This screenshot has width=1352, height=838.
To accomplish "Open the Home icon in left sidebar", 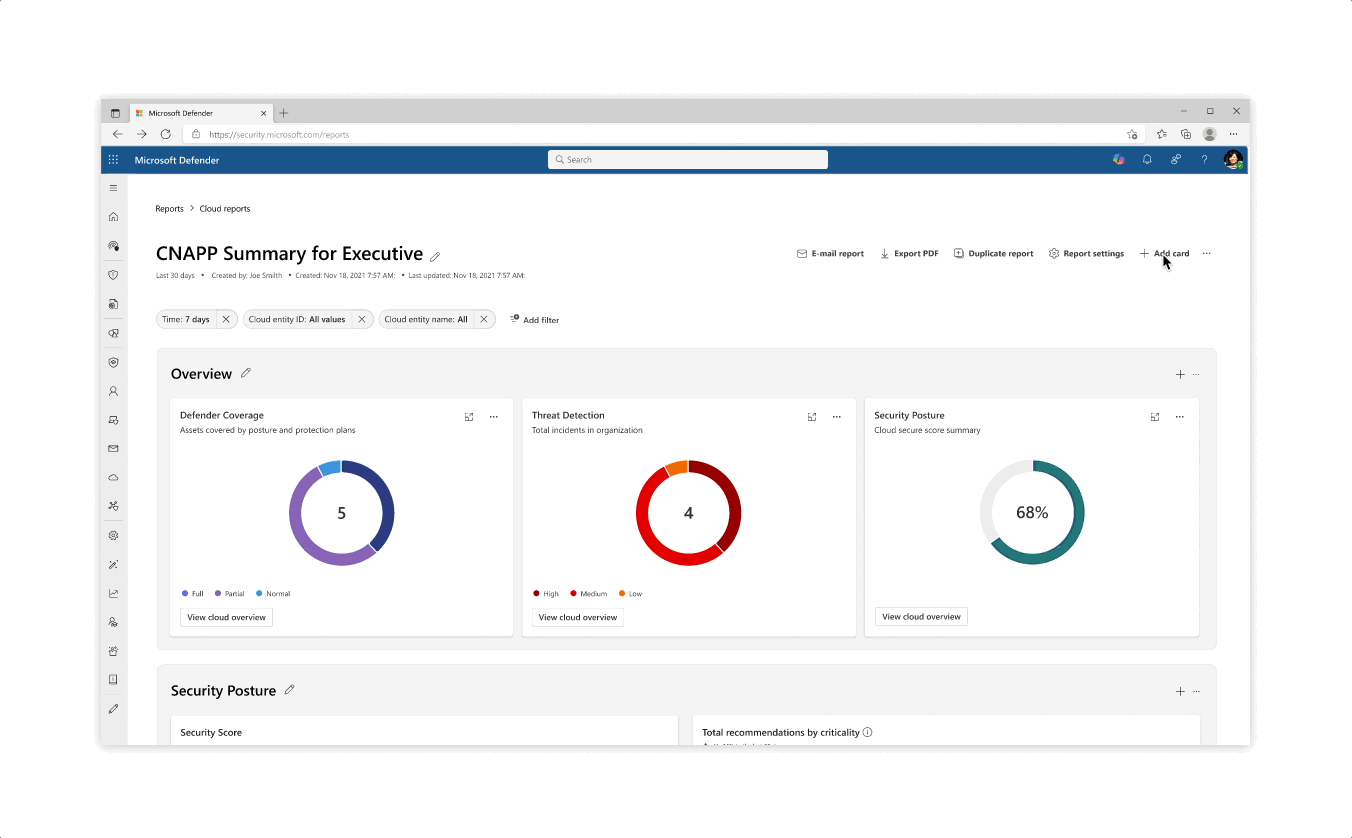I will (113, 216).
